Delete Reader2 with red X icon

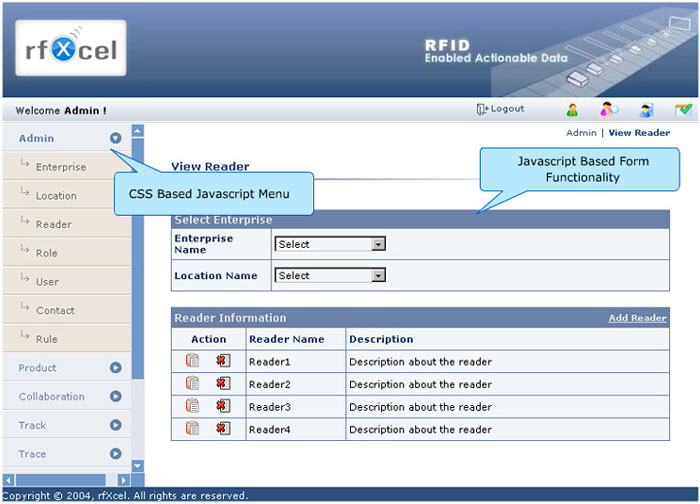point(223,383)
